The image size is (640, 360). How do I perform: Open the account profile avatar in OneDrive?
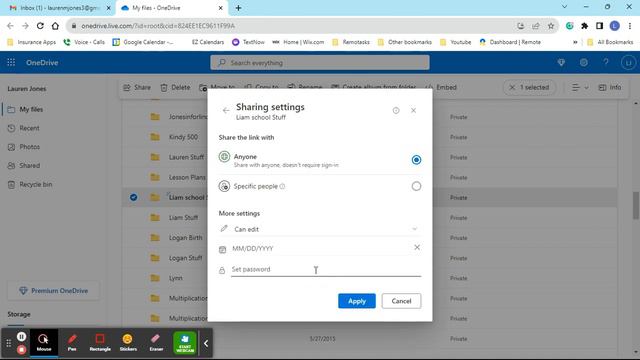(x=628, y=62)
